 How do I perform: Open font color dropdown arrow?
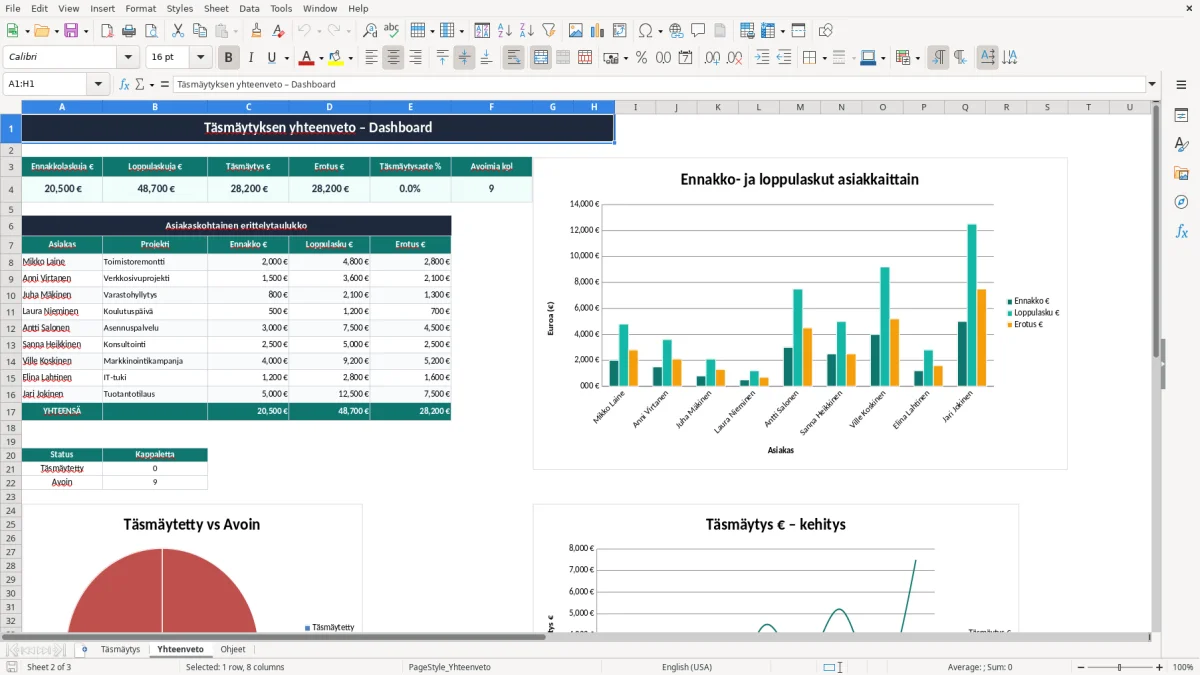[x=320, y=58]
